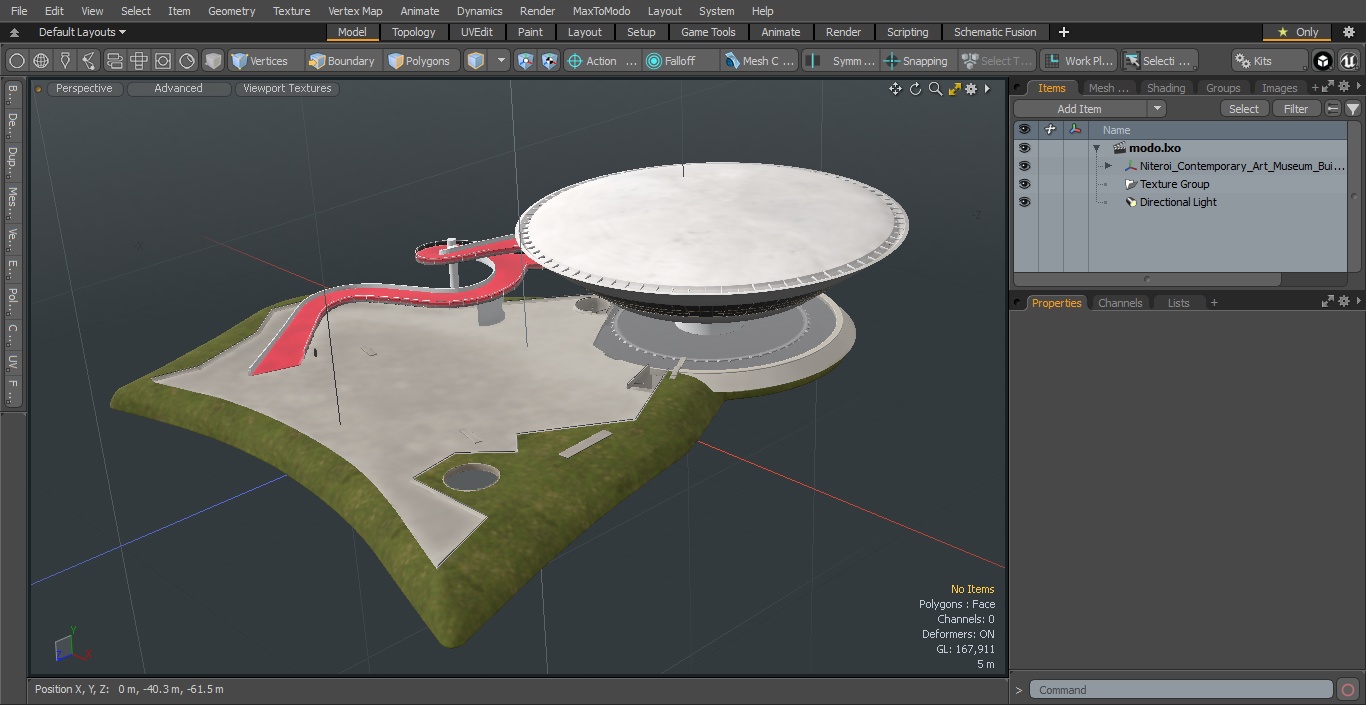Screen dimensions: 1366x705
Task: Click the Falloff button
Action: (x=680, y=61)
